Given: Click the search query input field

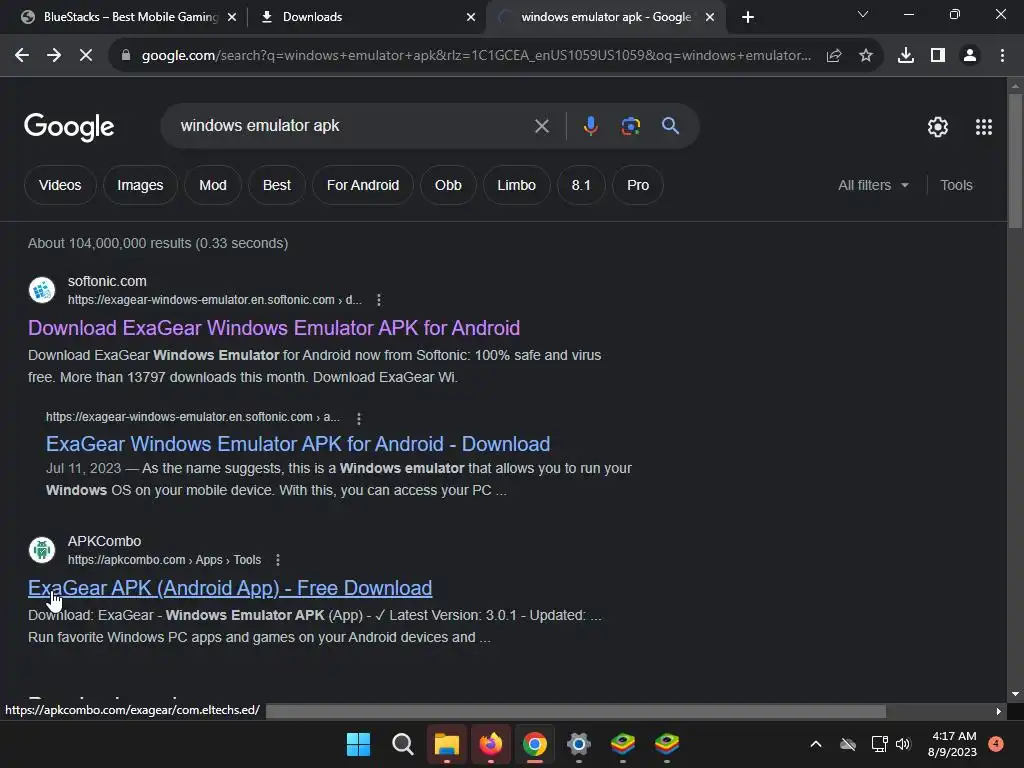Looking at the screenshot, I should tap(353, 126).
